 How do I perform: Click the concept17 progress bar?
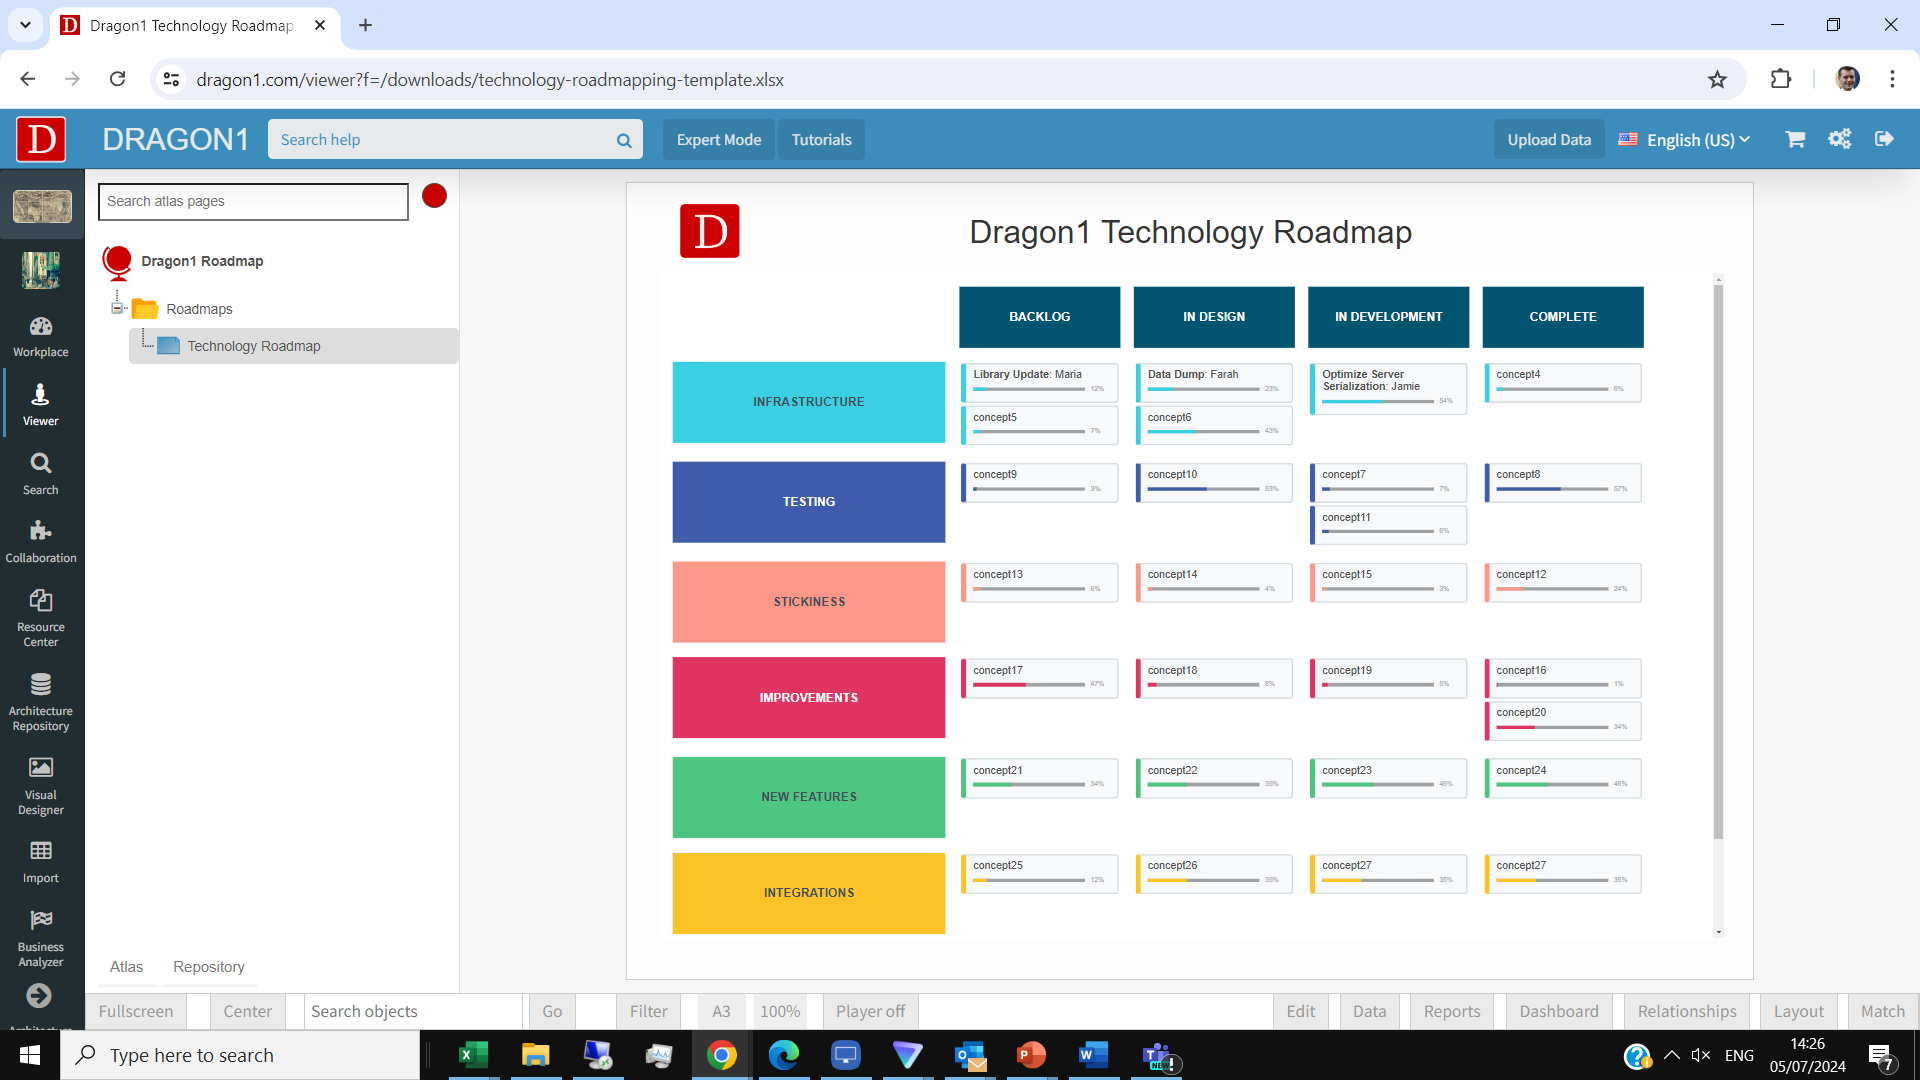click(1028, 685)
